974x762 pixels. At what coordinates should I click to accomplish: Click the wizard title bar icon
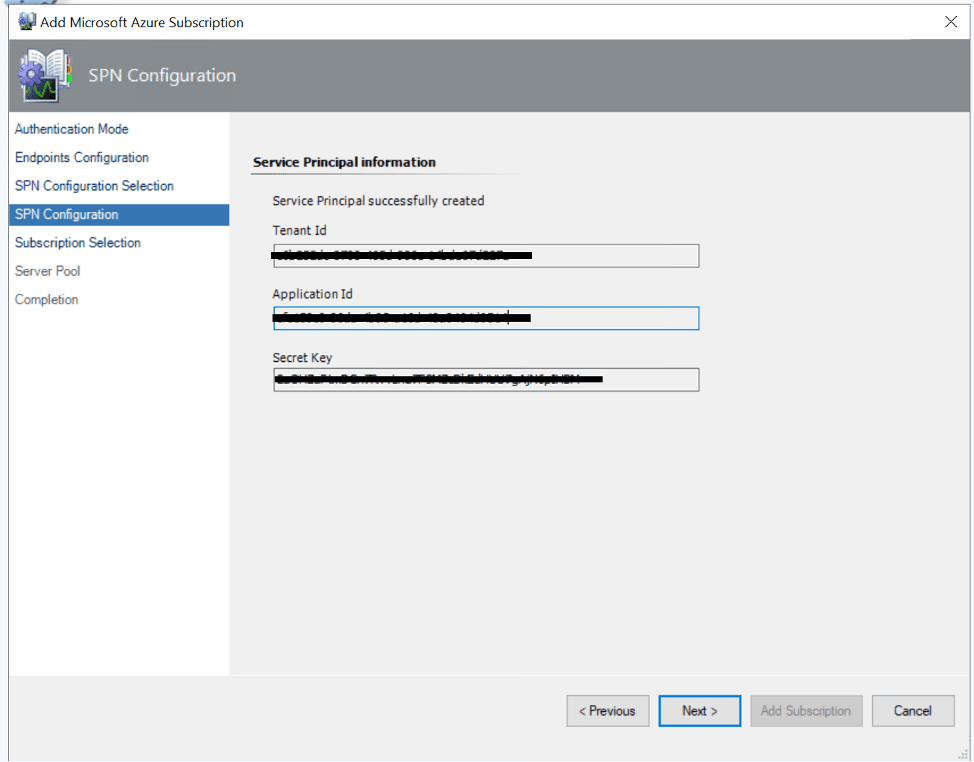[27, 22]
